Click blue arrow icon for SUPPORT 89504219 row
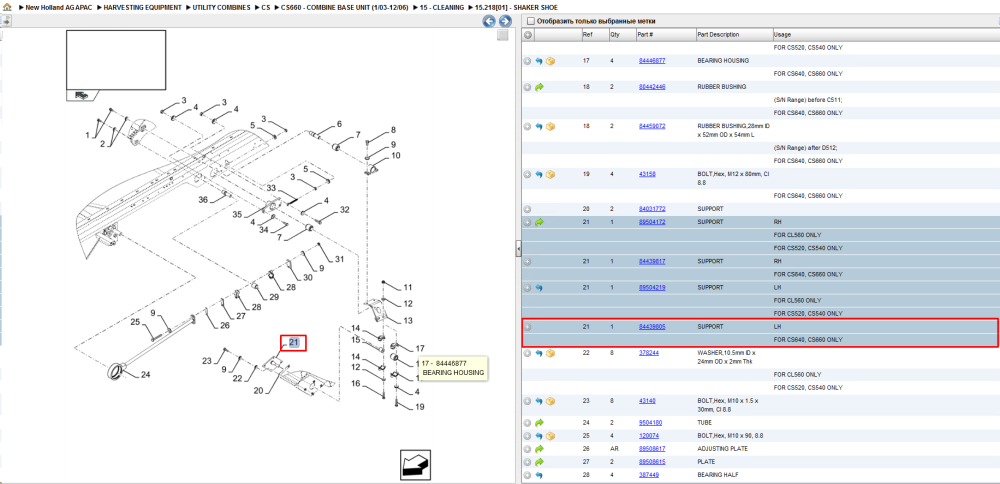 pyautogui.click(x=539, y=288)
